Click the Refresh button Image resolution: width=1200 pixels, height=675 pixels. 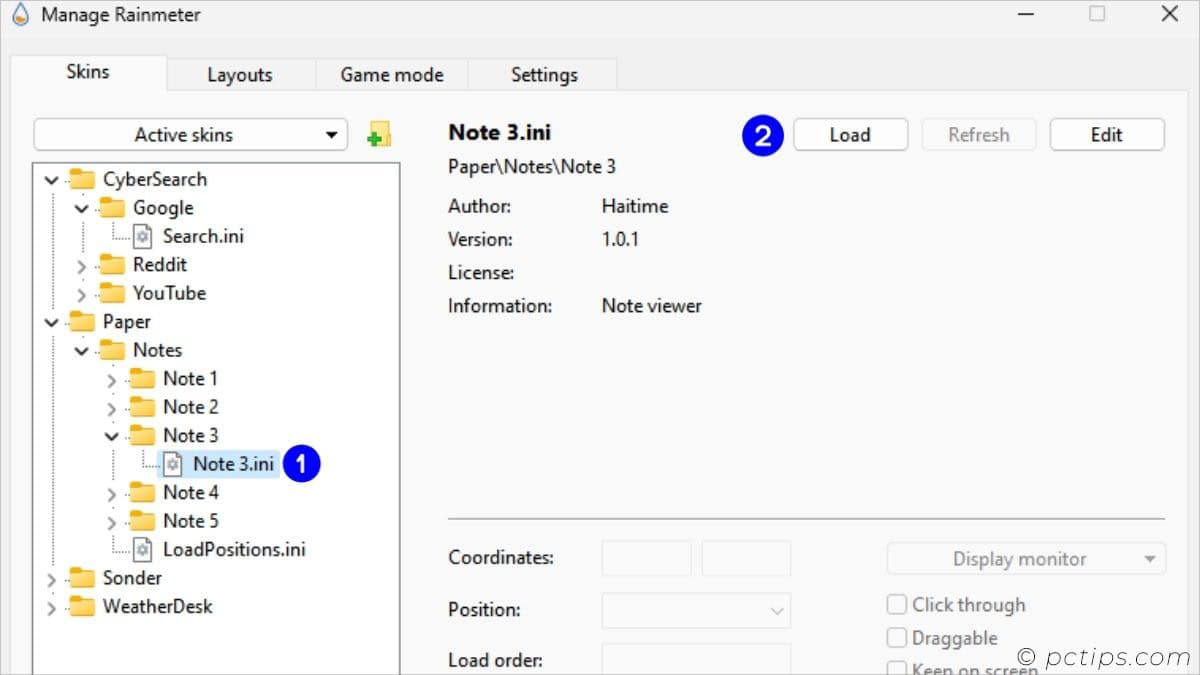click(x=979, y=135)
